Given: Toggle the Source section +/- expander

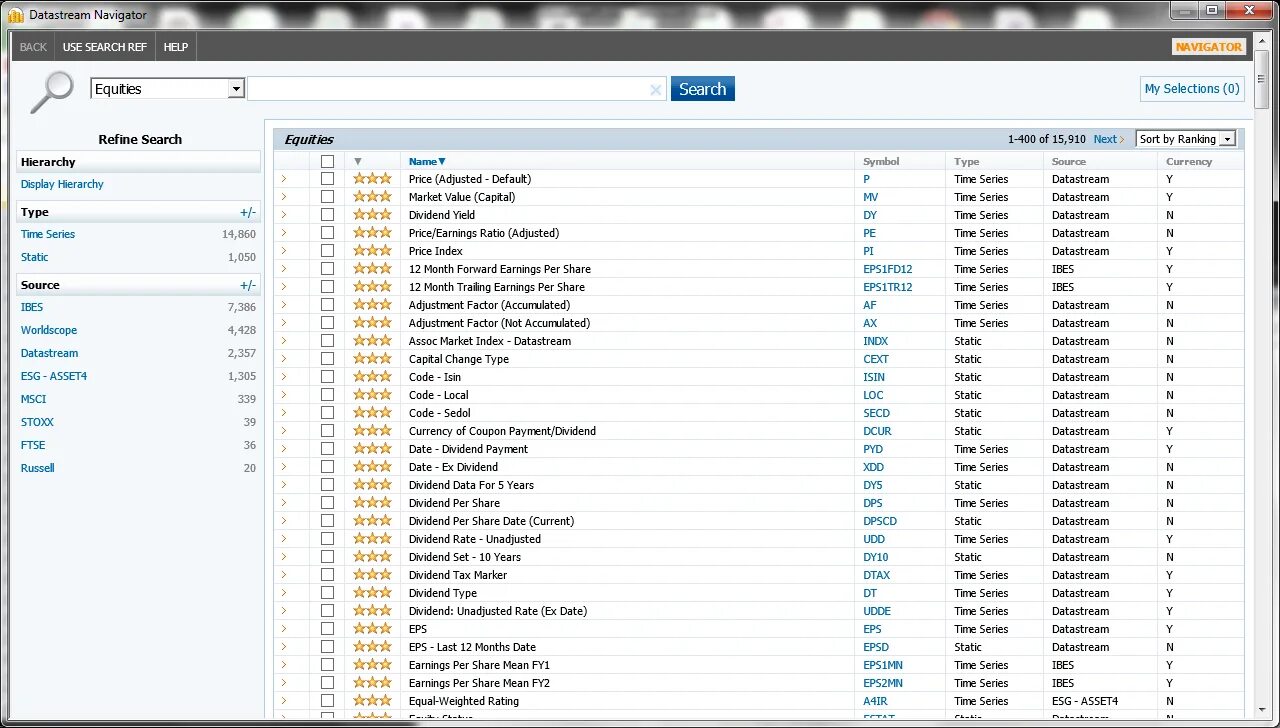Looking at the screenshot, I should coord(248,285).
